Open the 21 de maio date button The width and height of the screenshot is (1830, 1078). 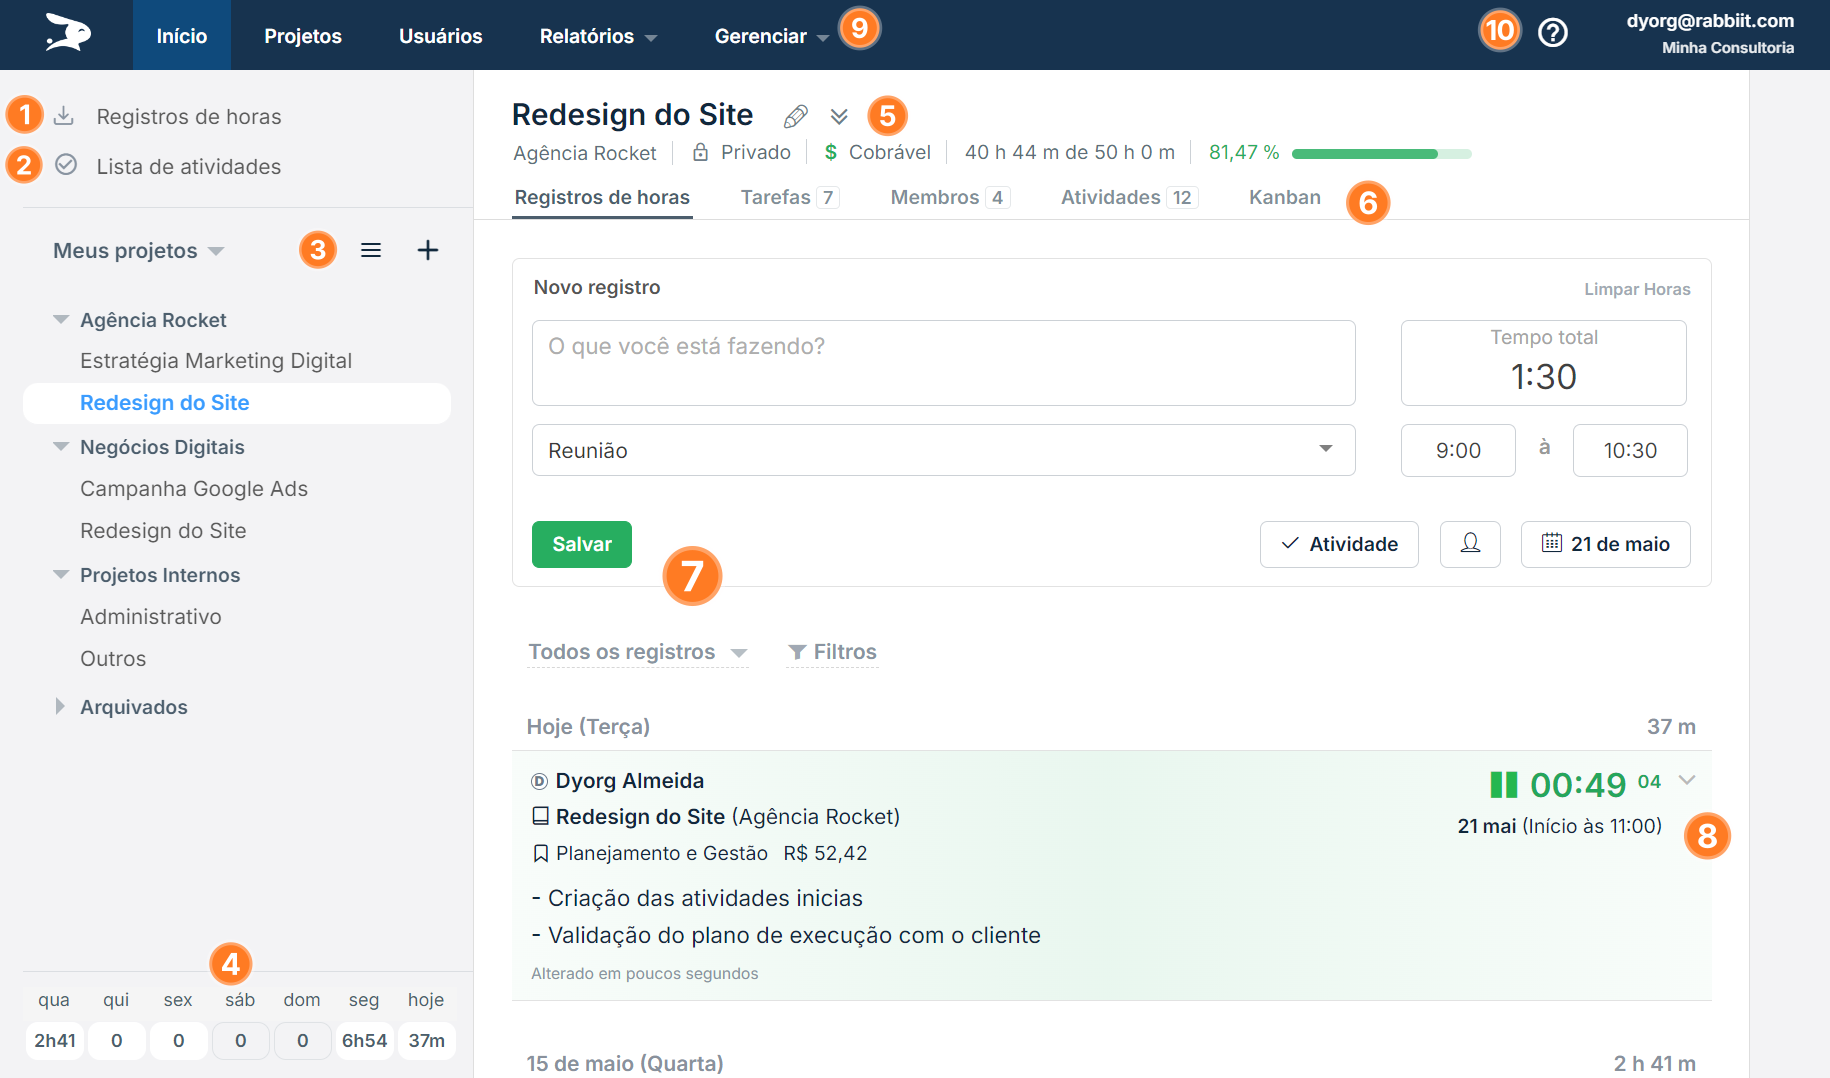pos(1606,544)
